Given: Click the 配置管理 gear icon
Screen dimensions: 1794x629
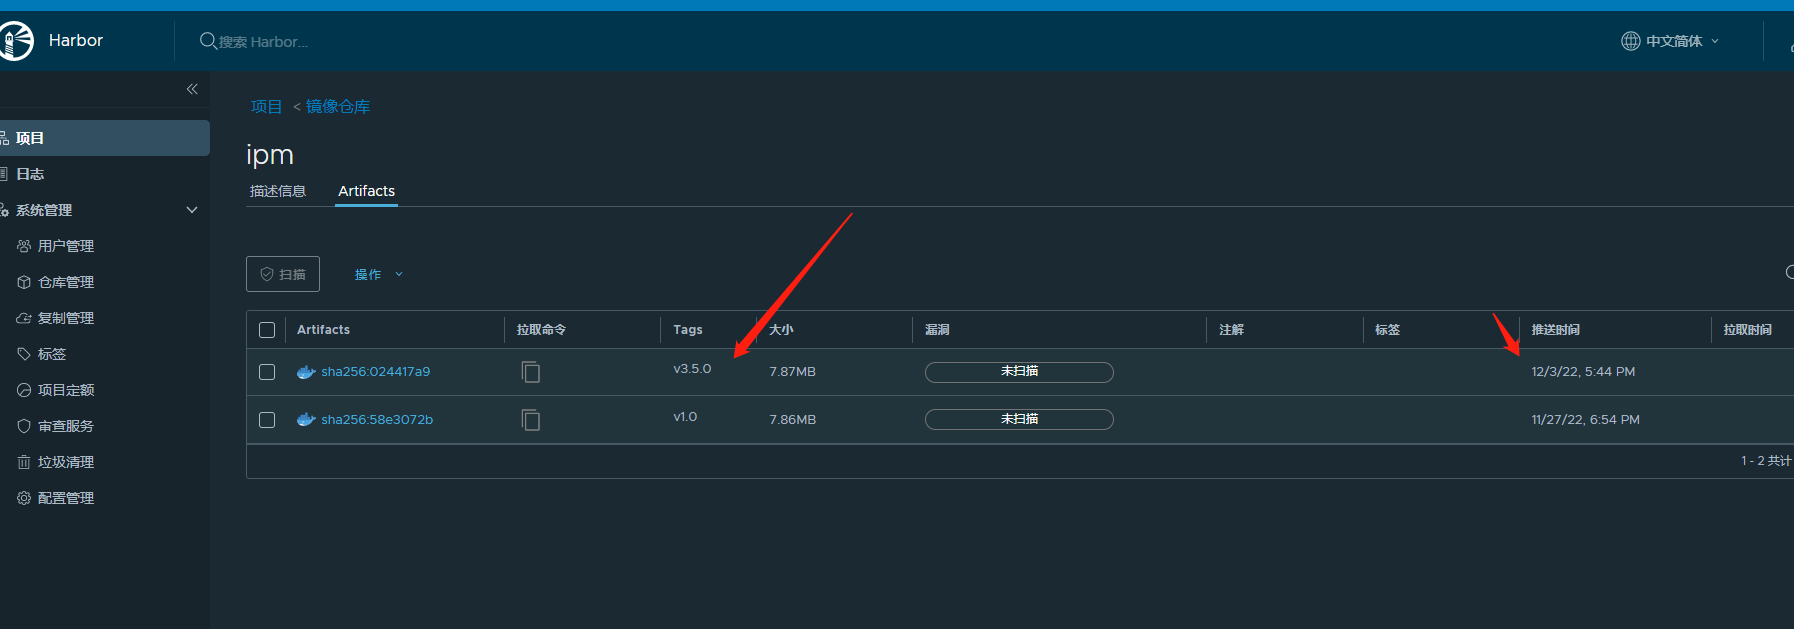Looking at the screenshot, I should coord(24,498).
